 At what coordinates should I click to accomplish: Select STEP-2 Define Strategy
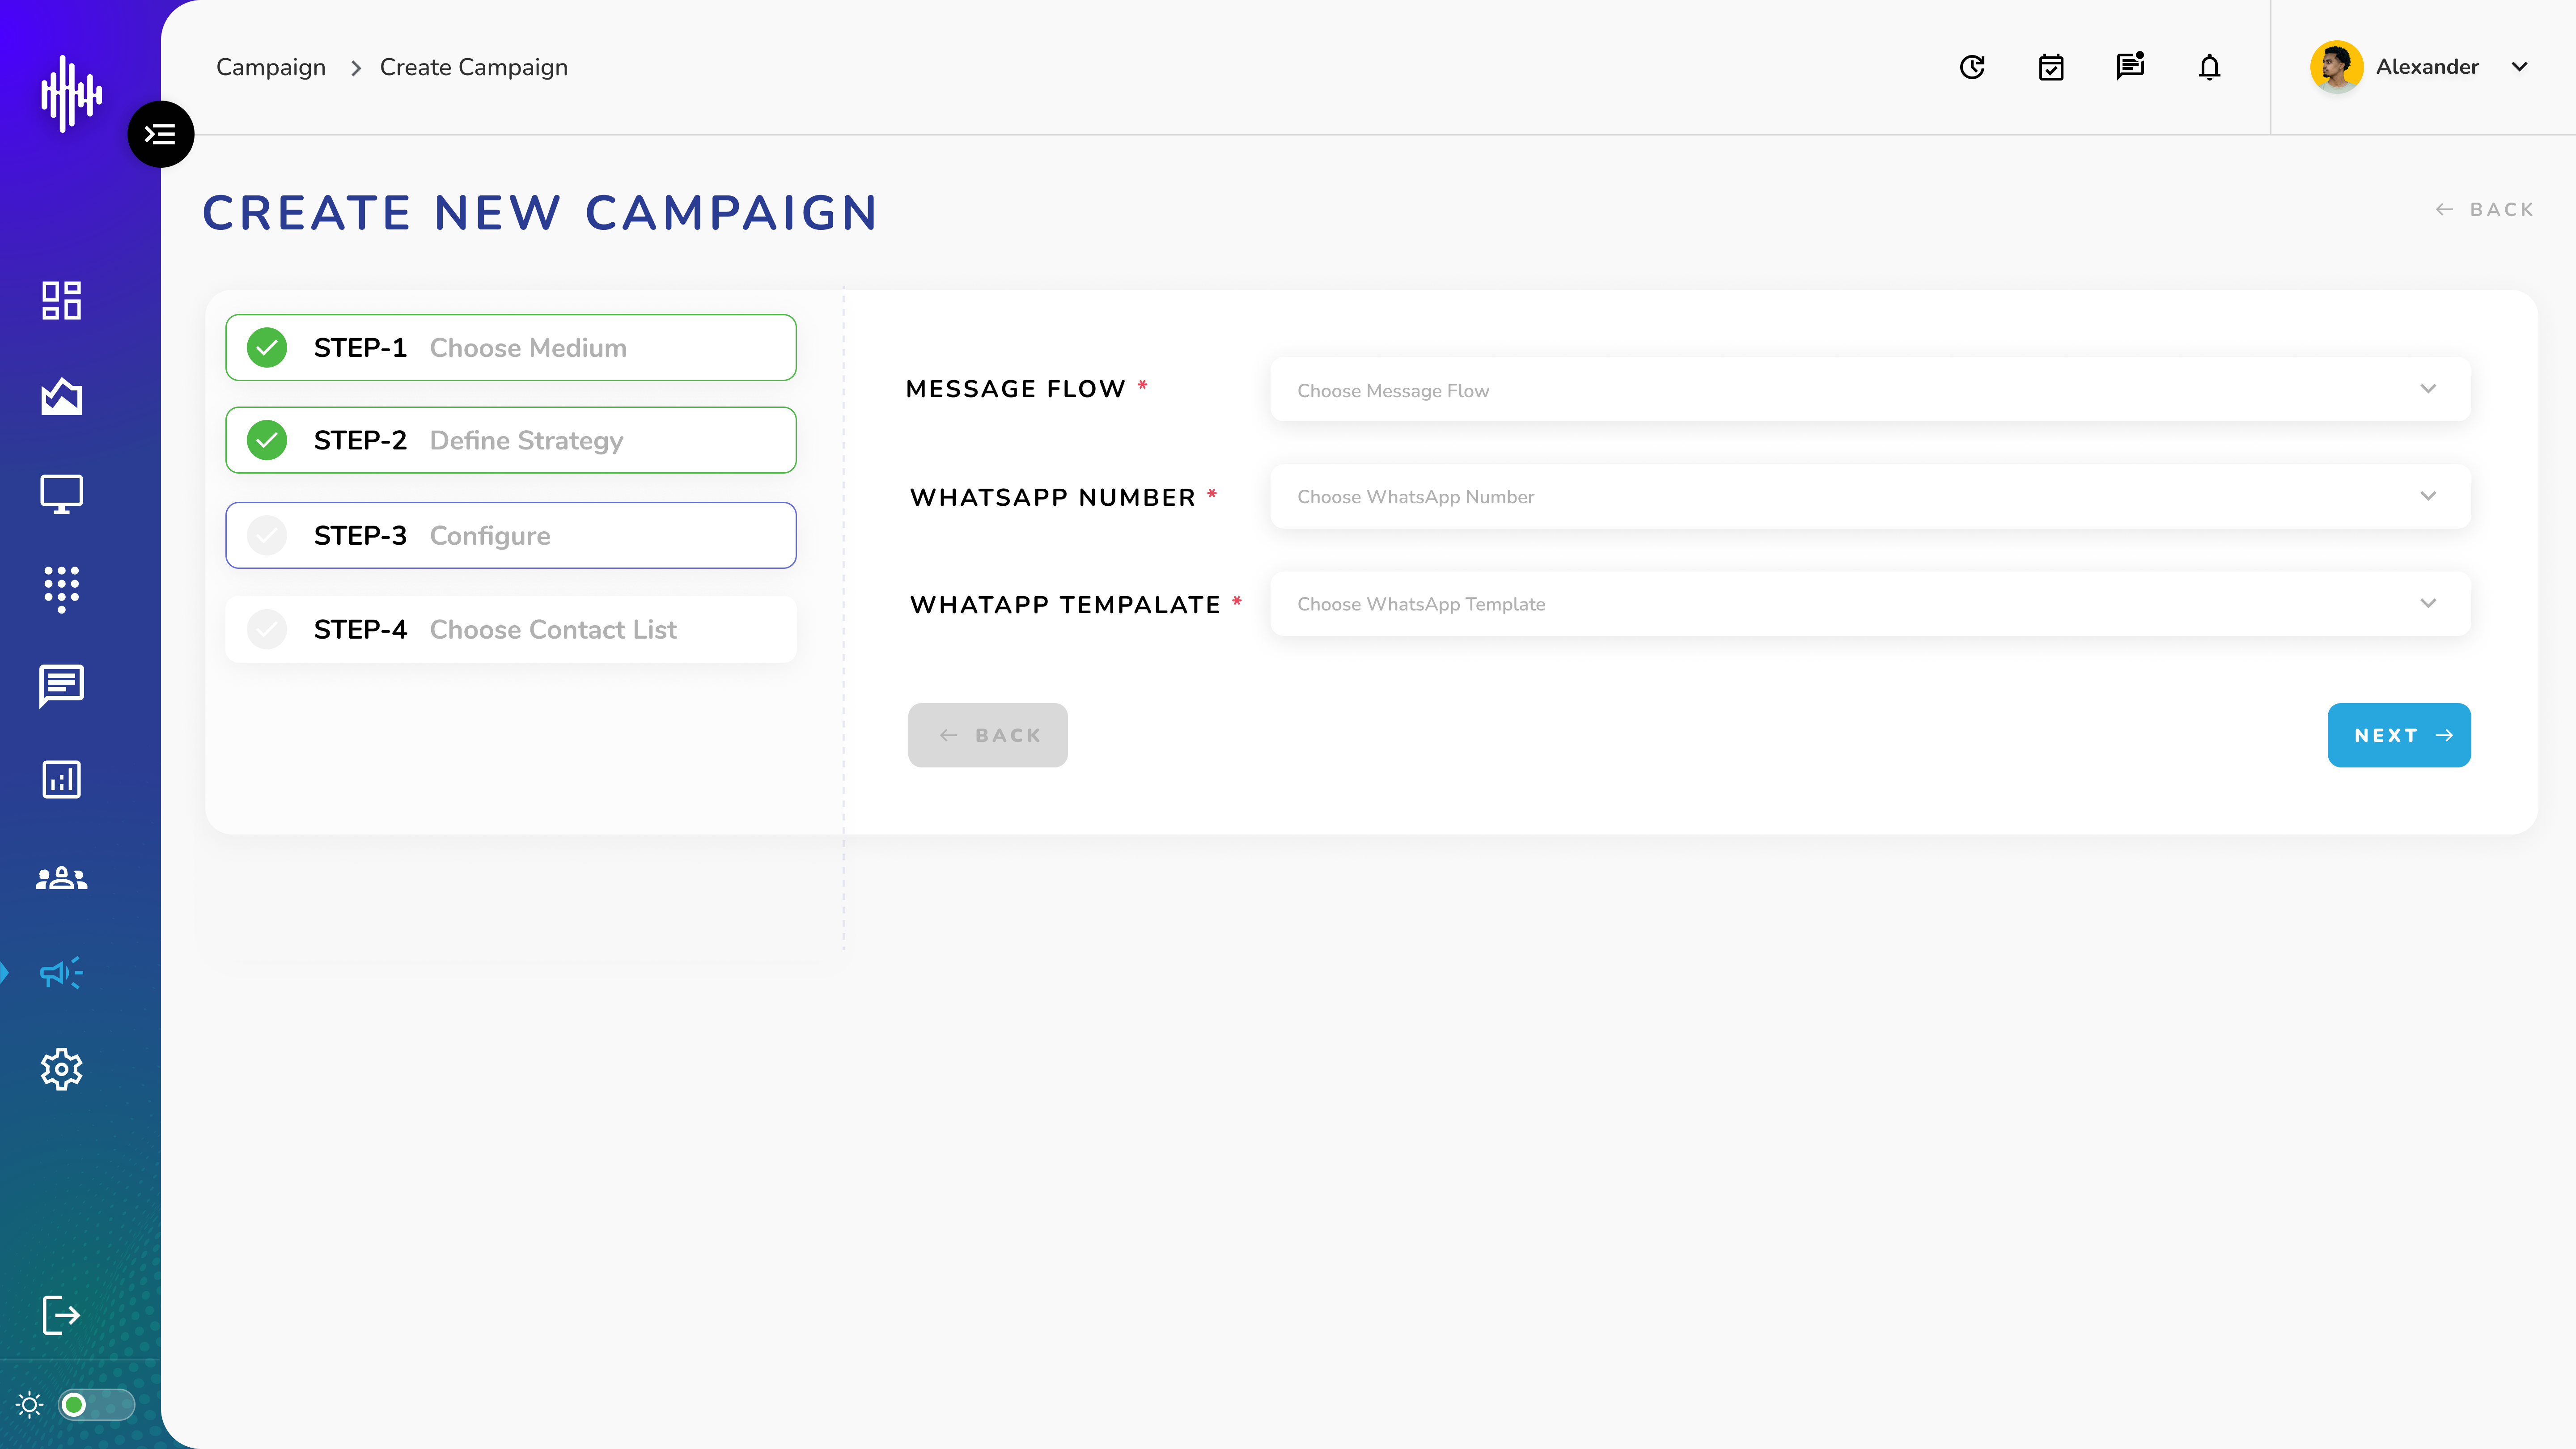click(511, 440)
